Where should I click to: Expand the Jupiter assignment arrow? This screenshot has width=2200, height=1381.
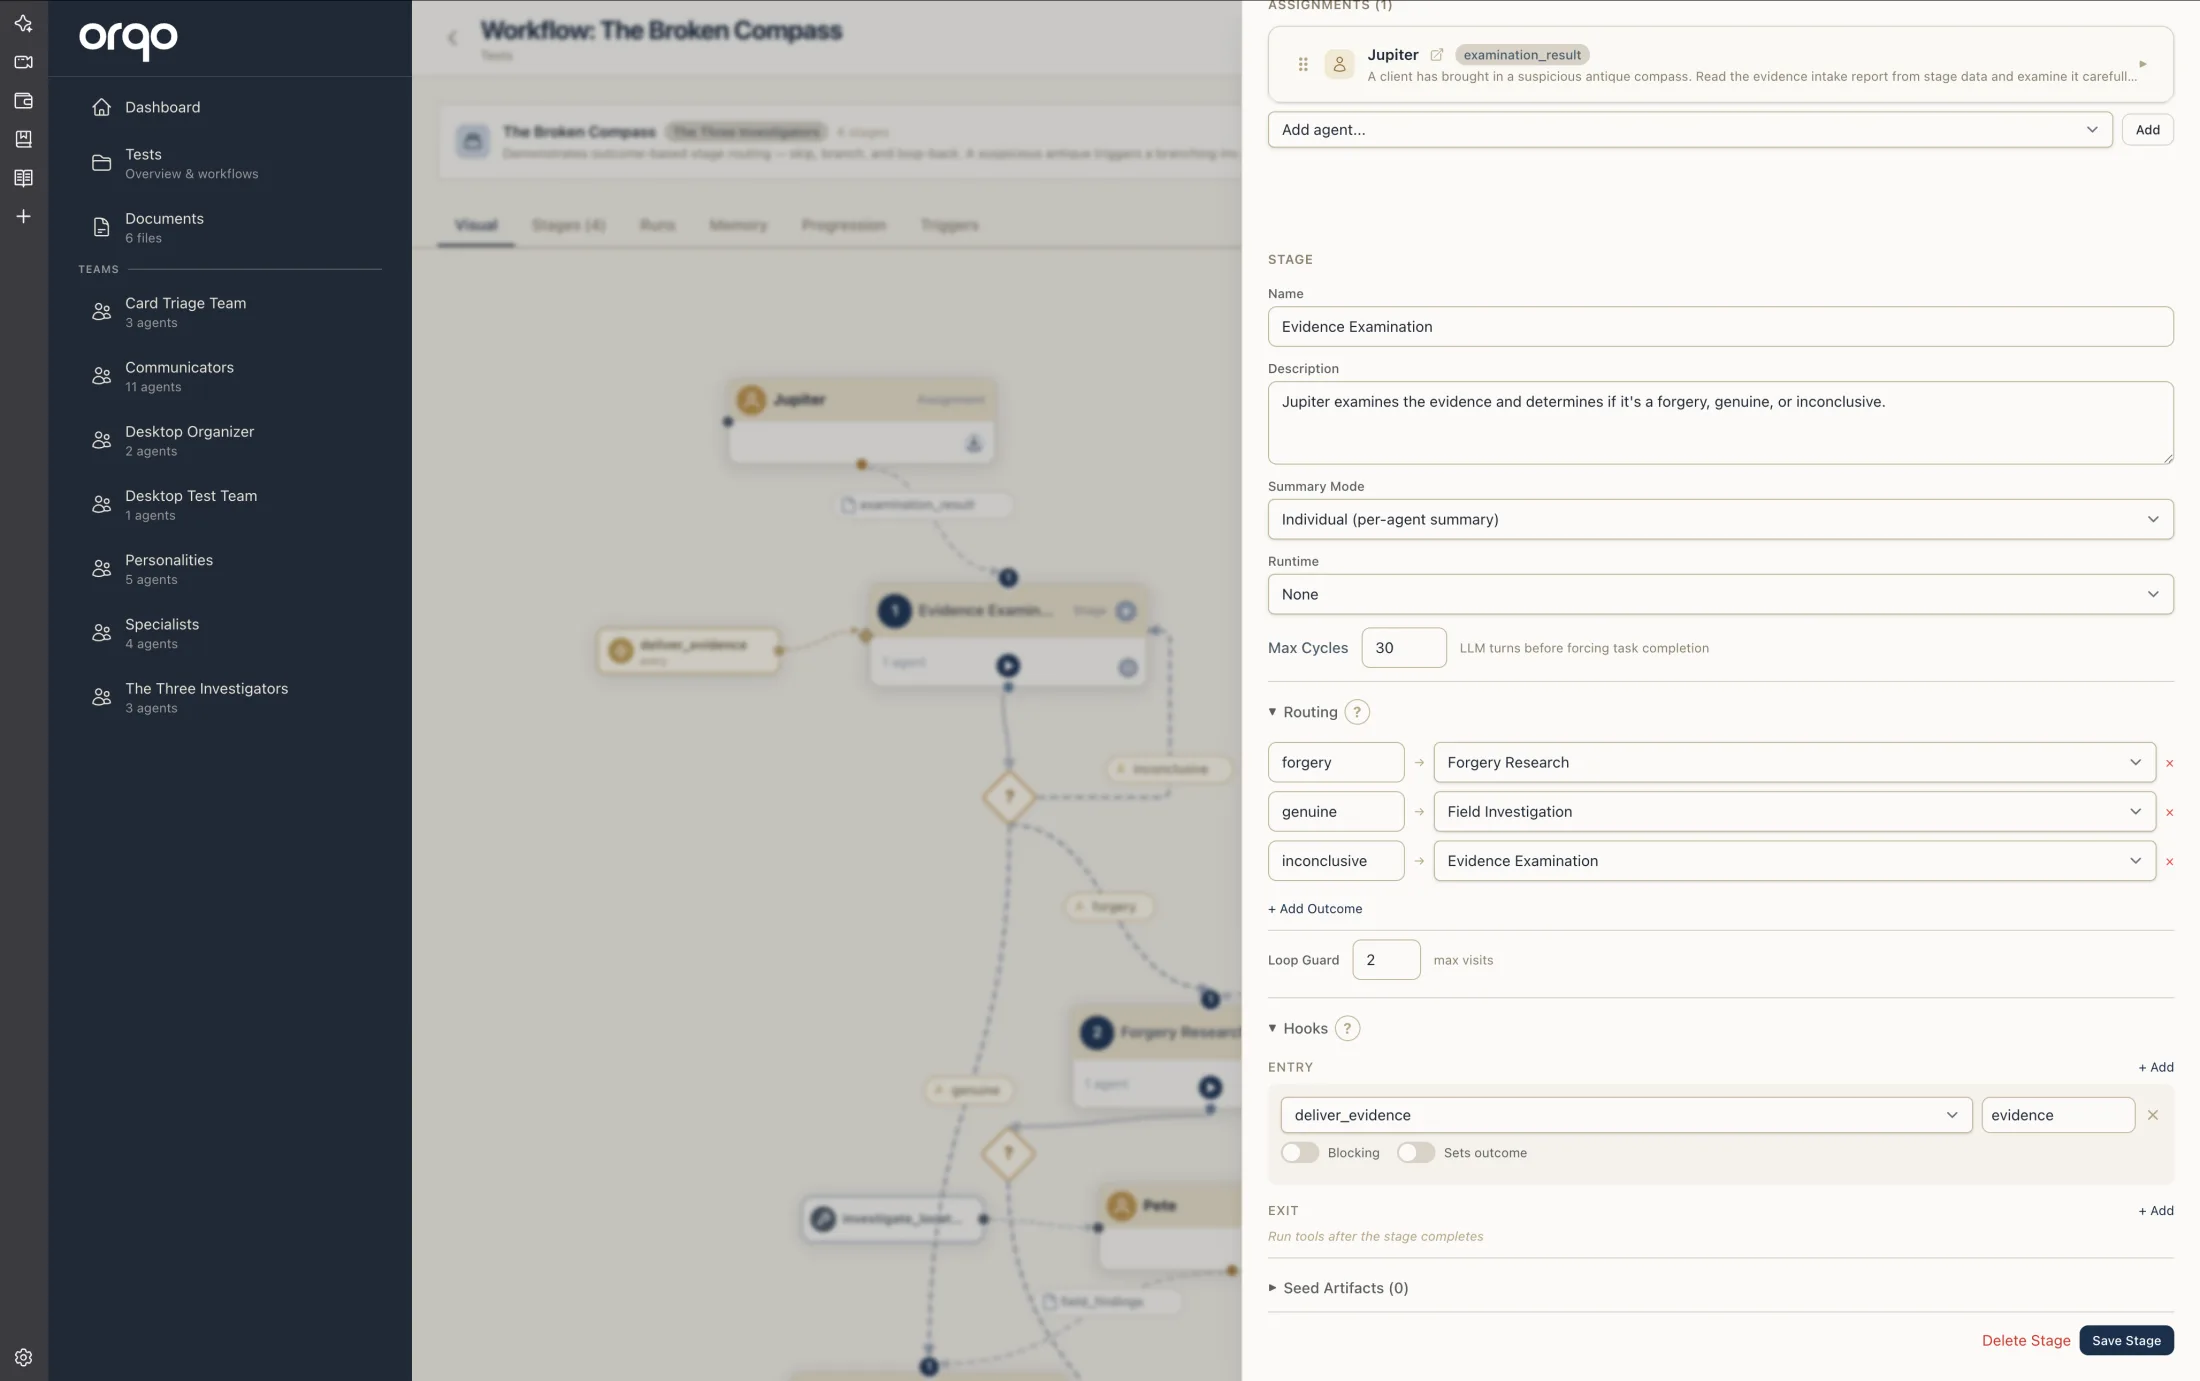(2143, 64)
